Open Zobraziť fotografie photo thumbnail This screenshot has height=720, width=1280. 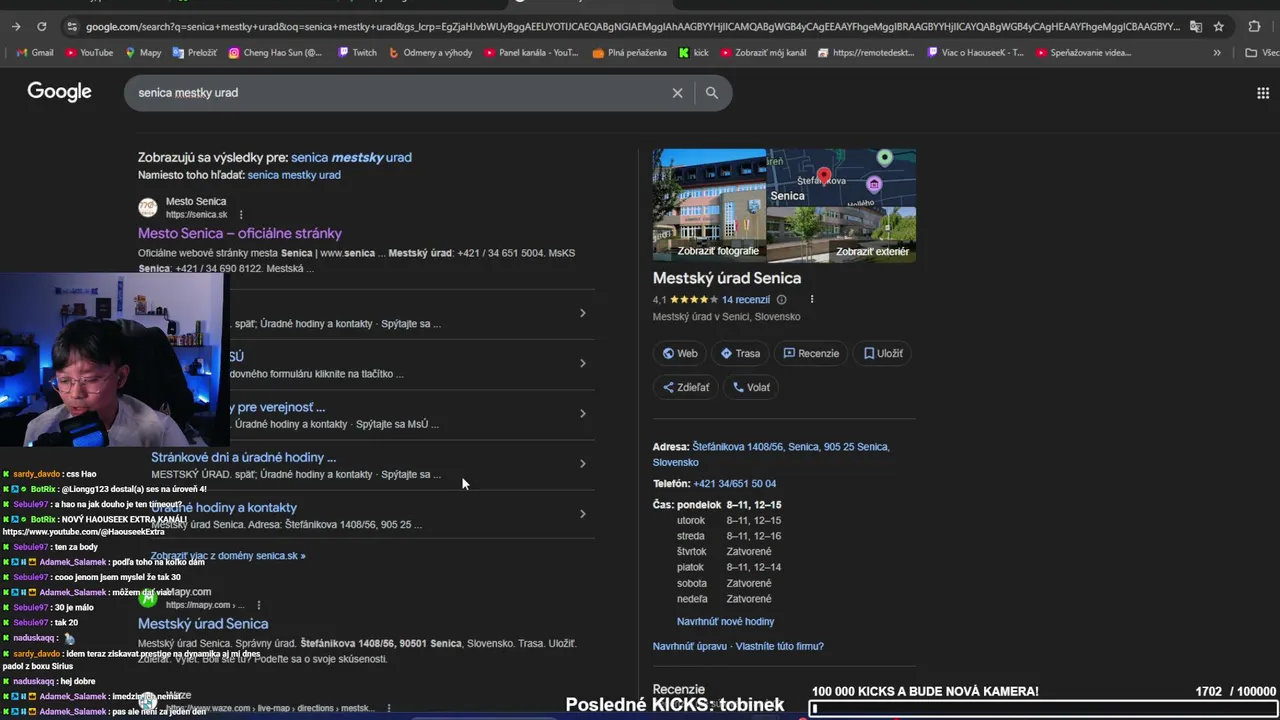click(709, 205)
